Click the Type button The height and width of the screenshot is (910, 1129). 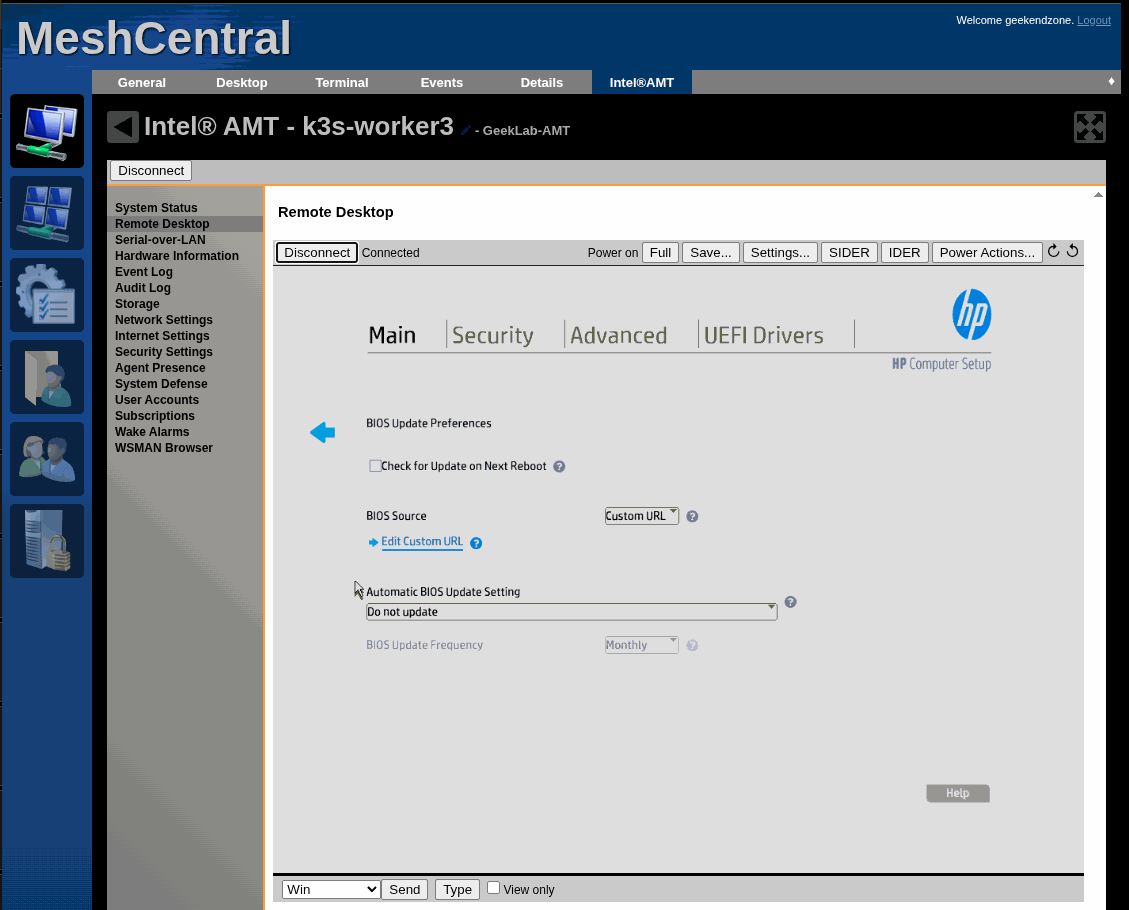point(457,889)
